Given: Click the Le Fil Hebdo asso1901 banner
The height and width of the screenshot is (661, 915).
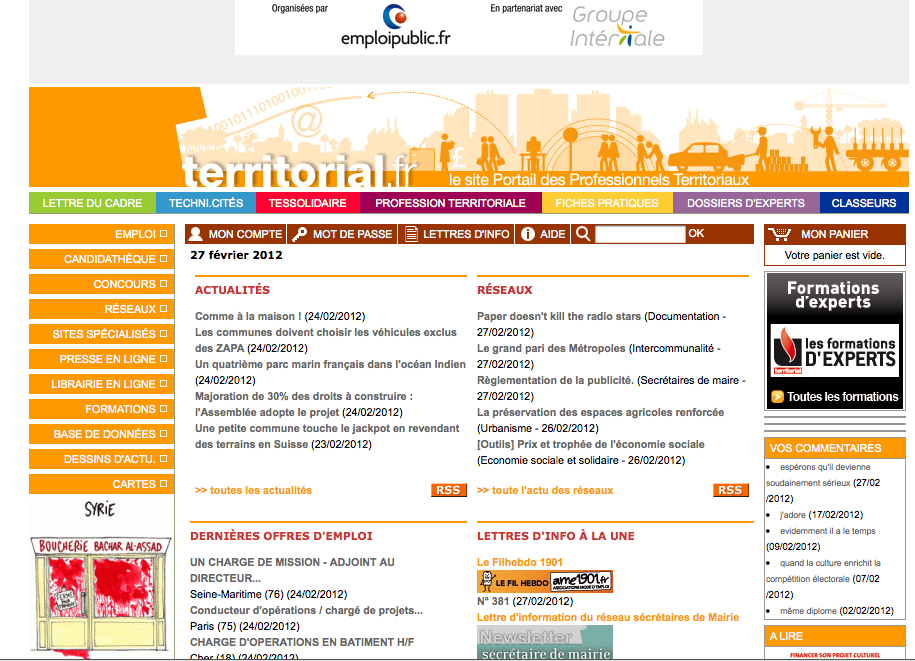Looking at the screenshot, I should [x=544, y=582].
